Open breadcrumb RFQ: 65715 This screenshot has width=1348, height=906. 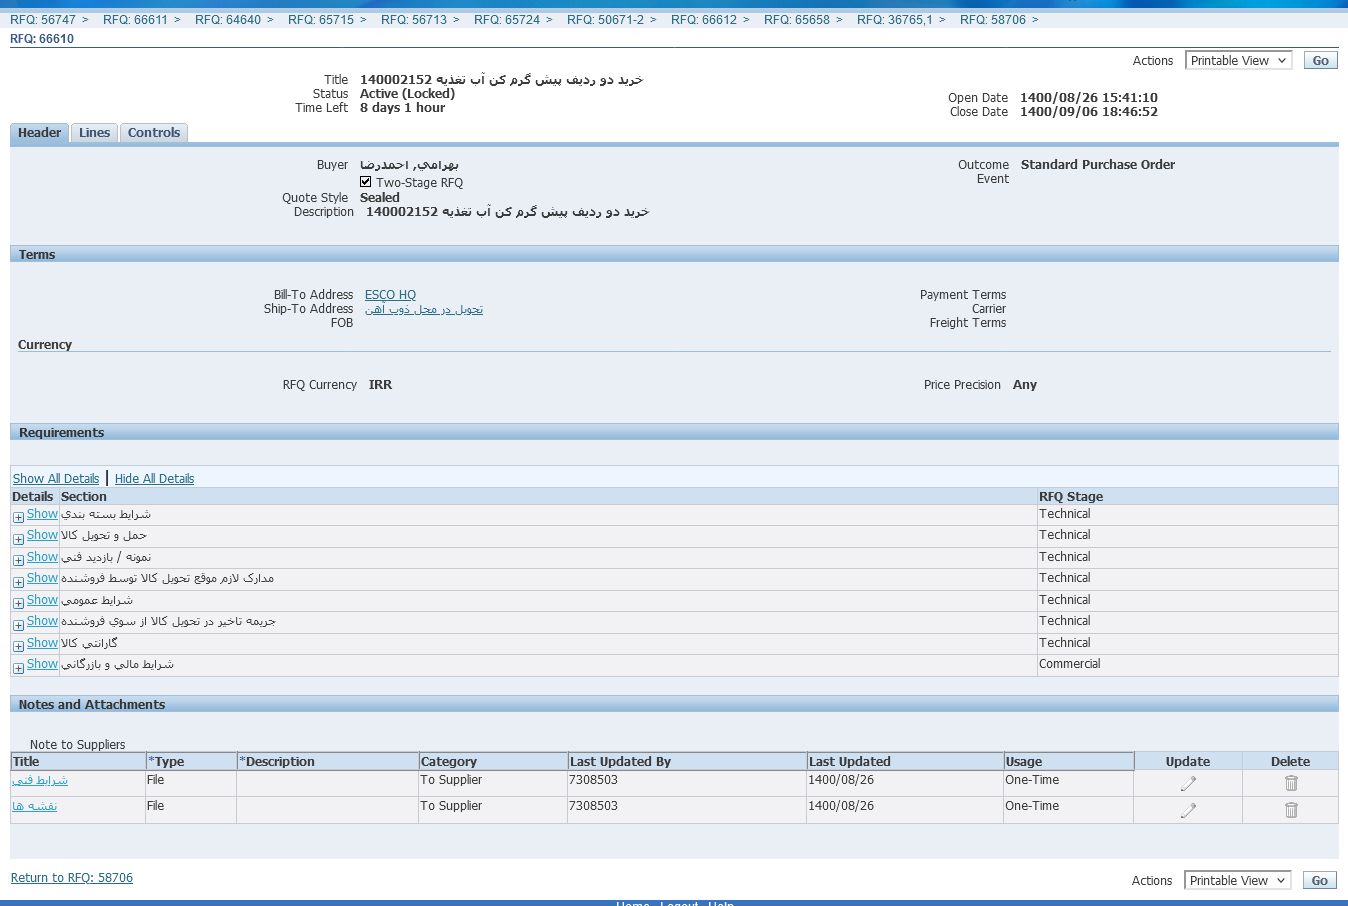click(321, 20)
